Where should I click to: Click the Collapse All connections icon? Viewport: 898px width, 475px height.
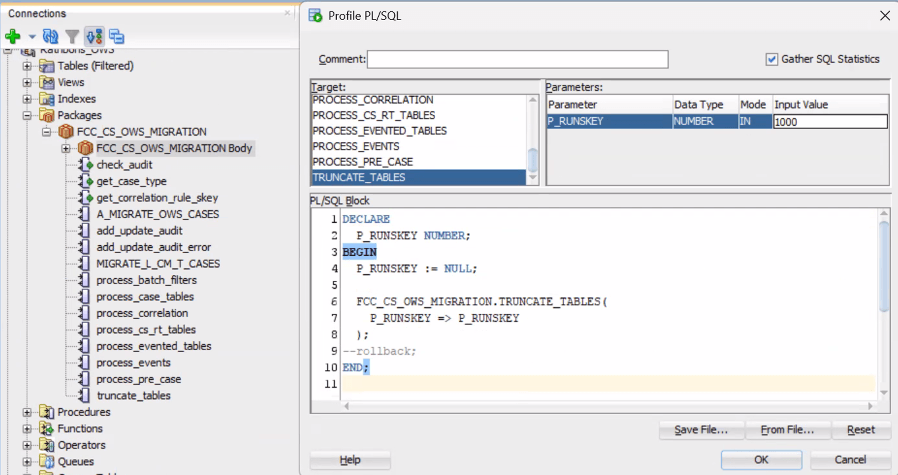pos(116,37)
